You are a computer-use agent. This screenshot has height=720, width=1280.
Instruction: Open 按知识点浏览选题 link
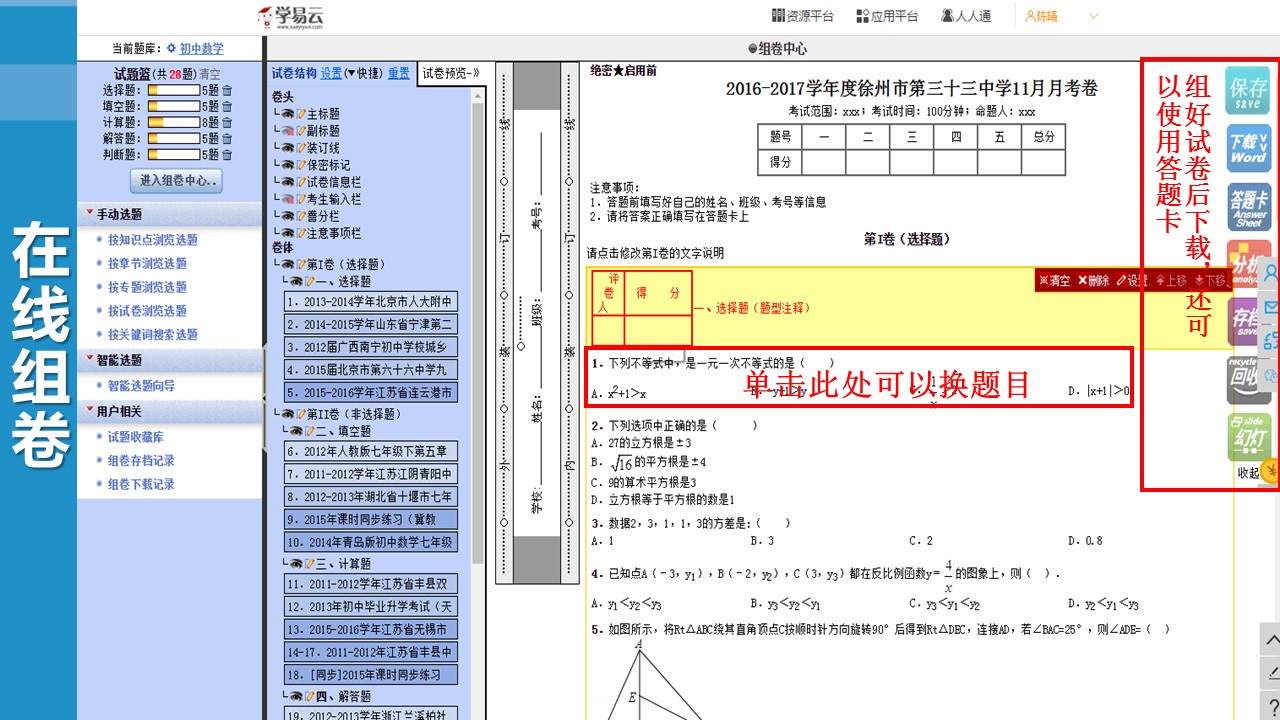[x=153, y=240]
